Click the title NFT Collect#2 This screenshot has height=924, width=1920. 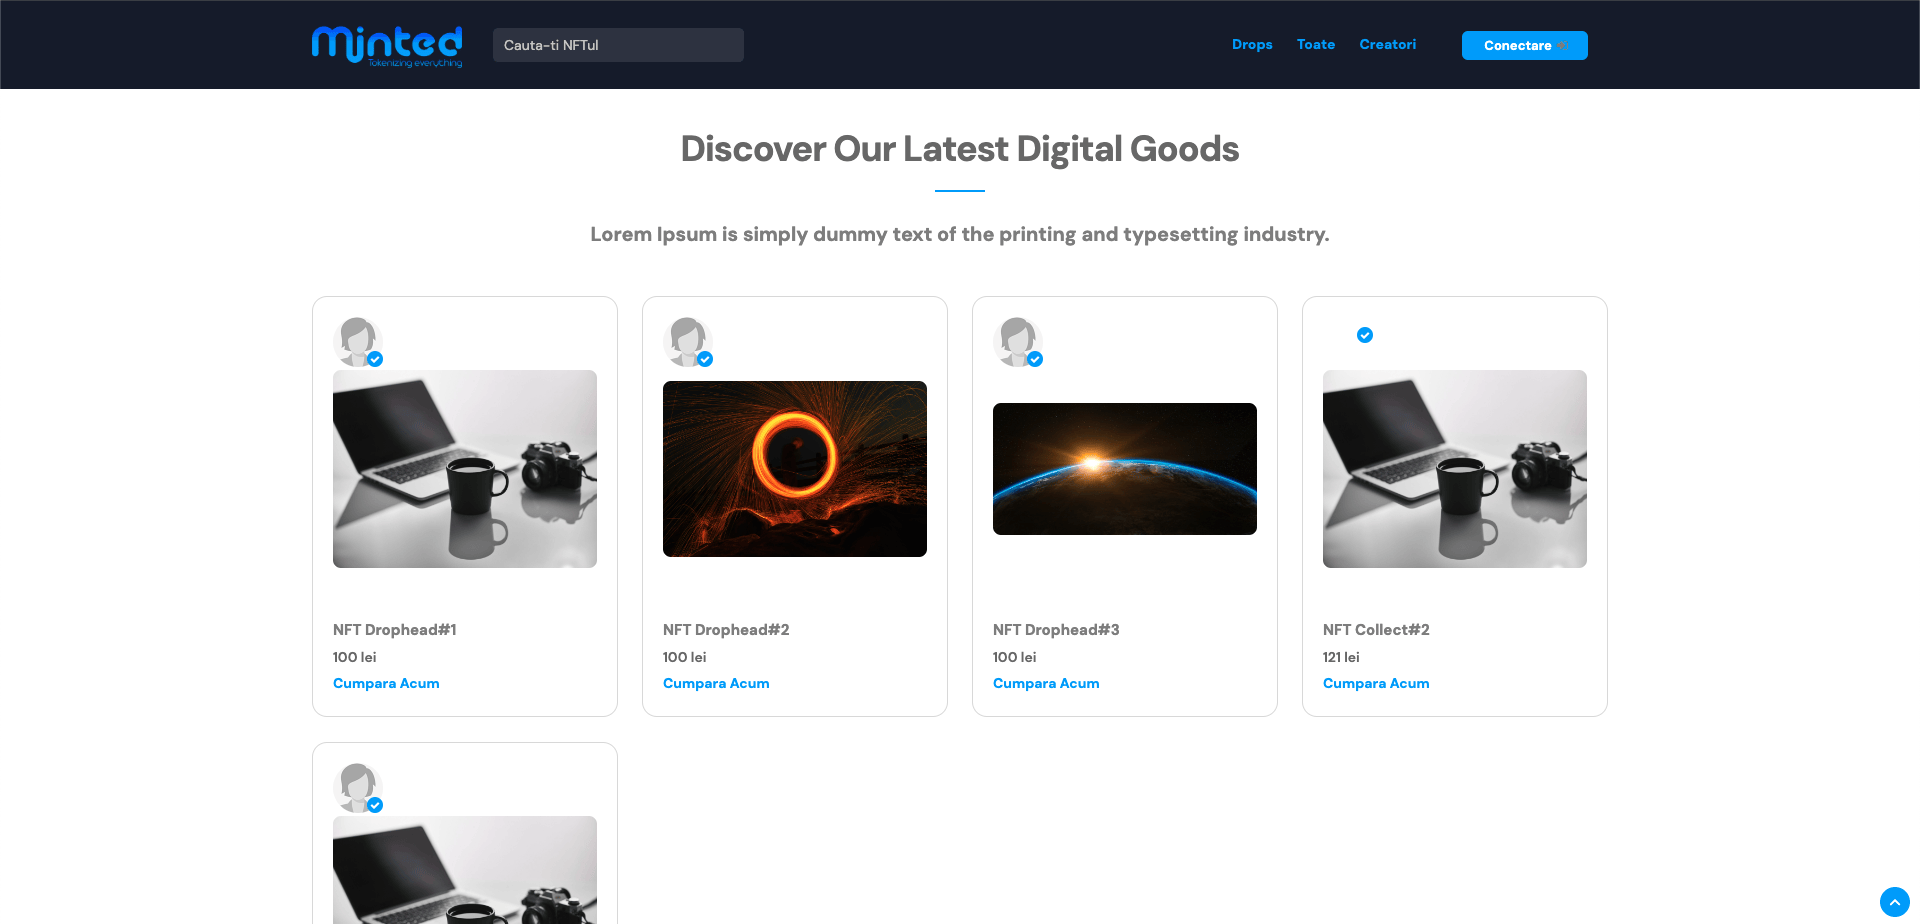[x=1376, y=630]
